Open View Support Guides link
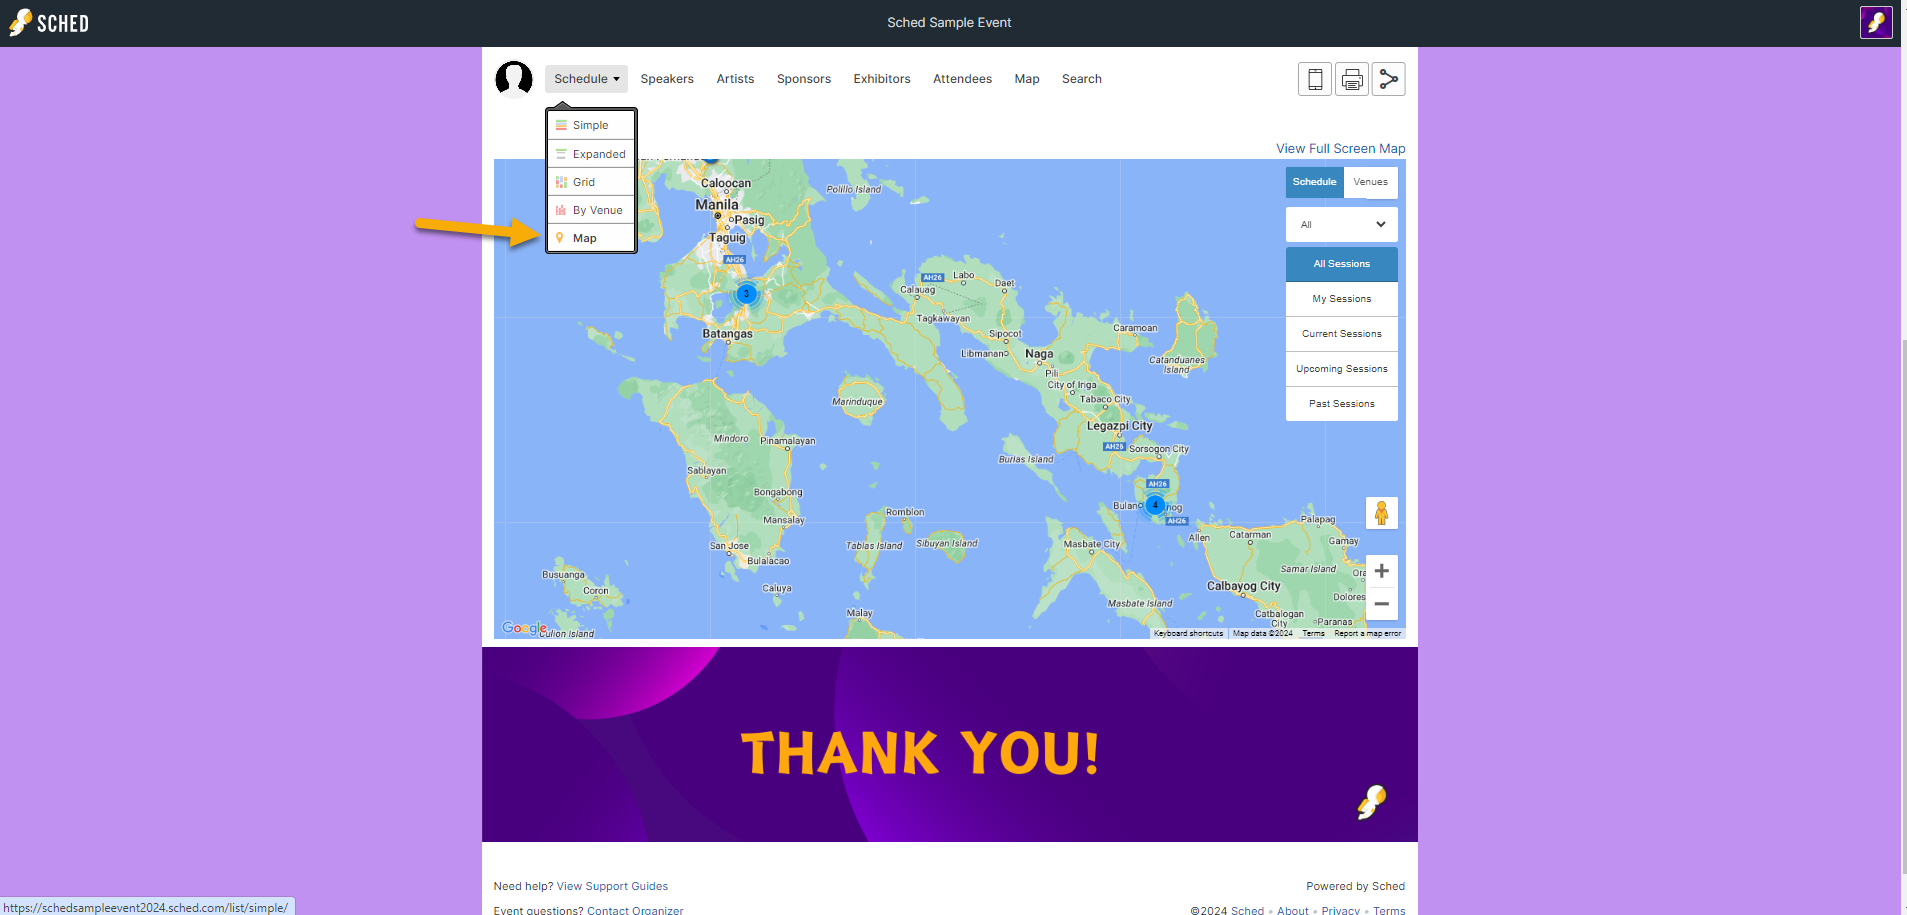 point(612,886)
